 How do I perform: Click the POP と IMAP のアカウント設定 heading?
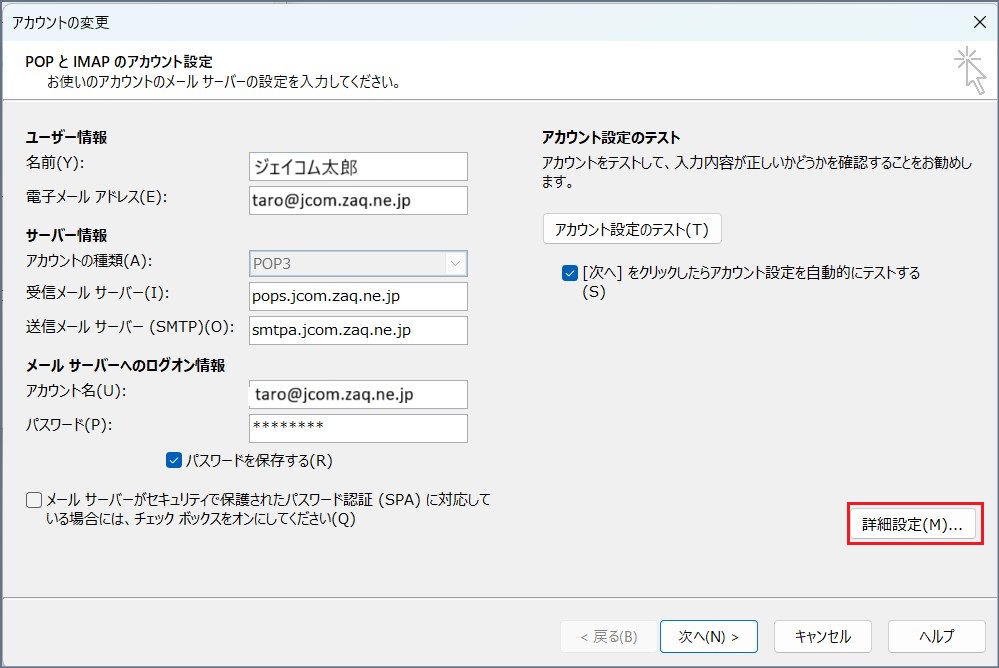(x=119, y=62)
